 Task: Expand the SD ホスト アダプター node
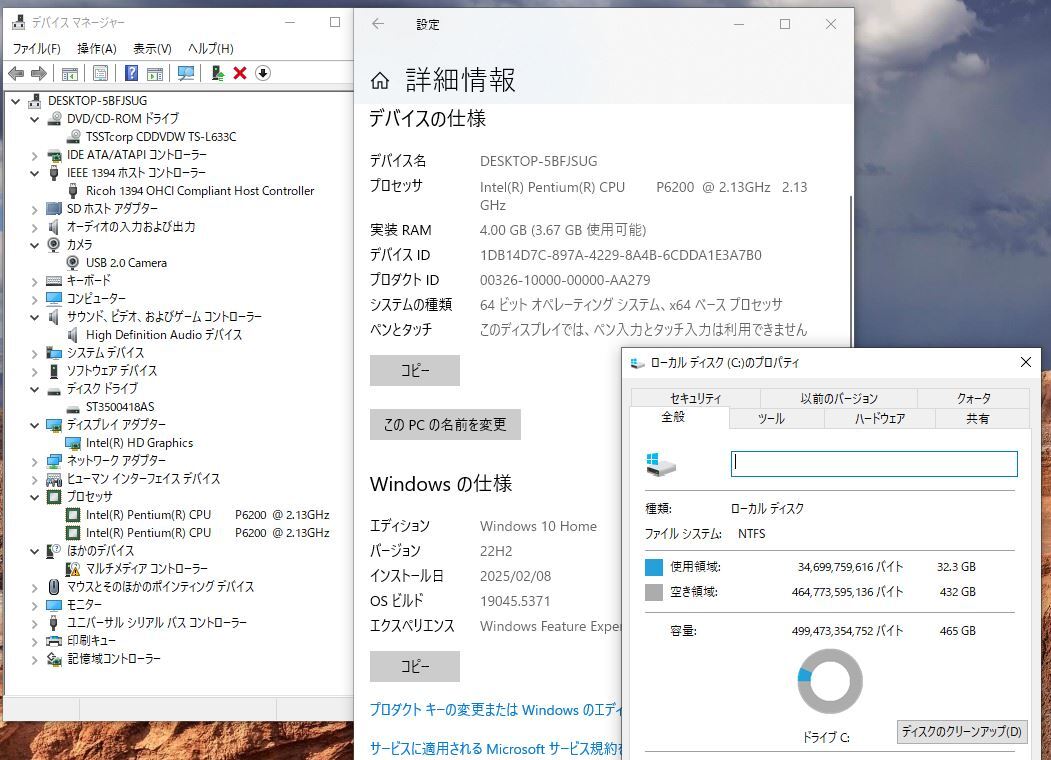pos(34,209)
